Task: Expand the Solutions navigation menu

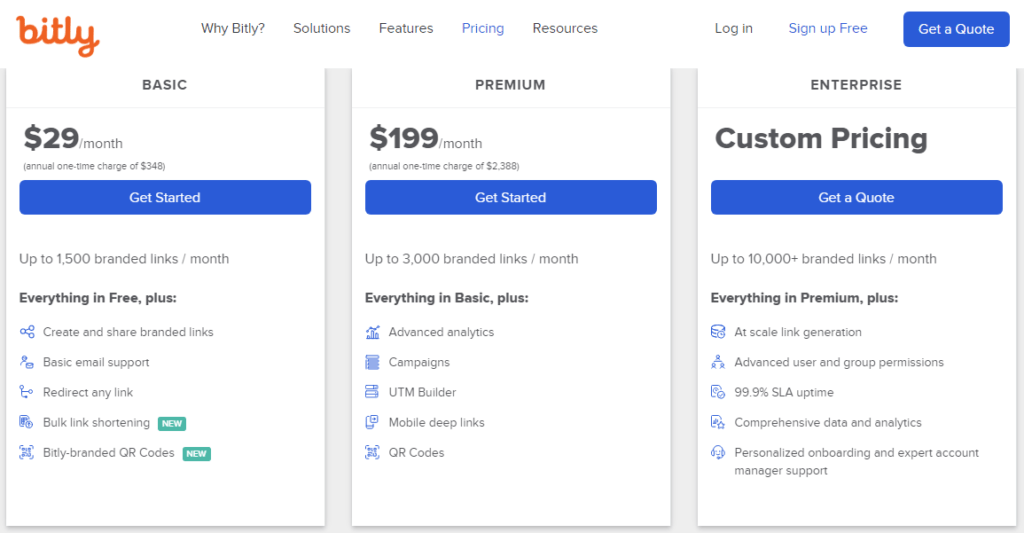Action: [x=321, y=28]
